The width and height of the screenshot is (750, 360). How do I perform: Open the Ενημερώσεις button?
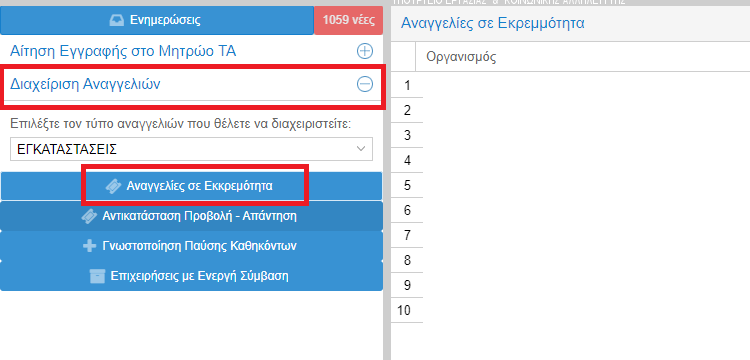coord(157,21)
